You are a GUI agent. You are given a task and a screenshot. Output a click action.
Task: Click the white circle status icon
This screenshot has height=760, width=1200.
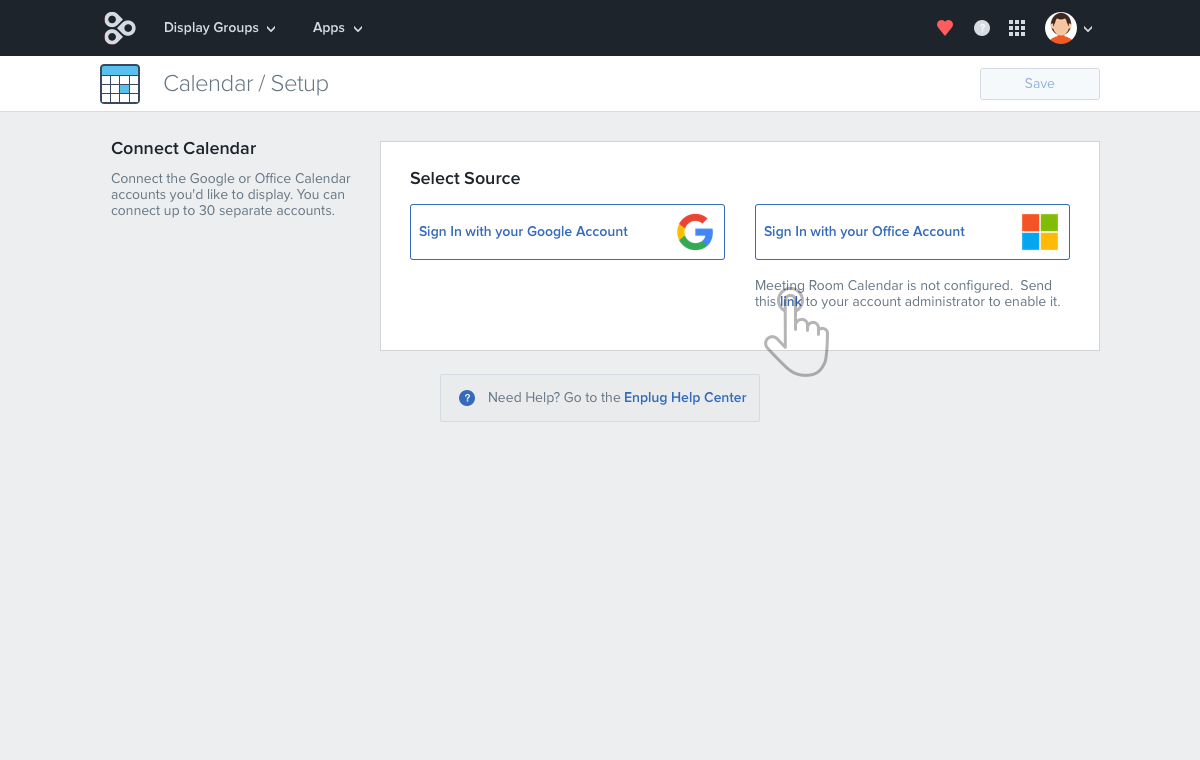pos(982,28)
